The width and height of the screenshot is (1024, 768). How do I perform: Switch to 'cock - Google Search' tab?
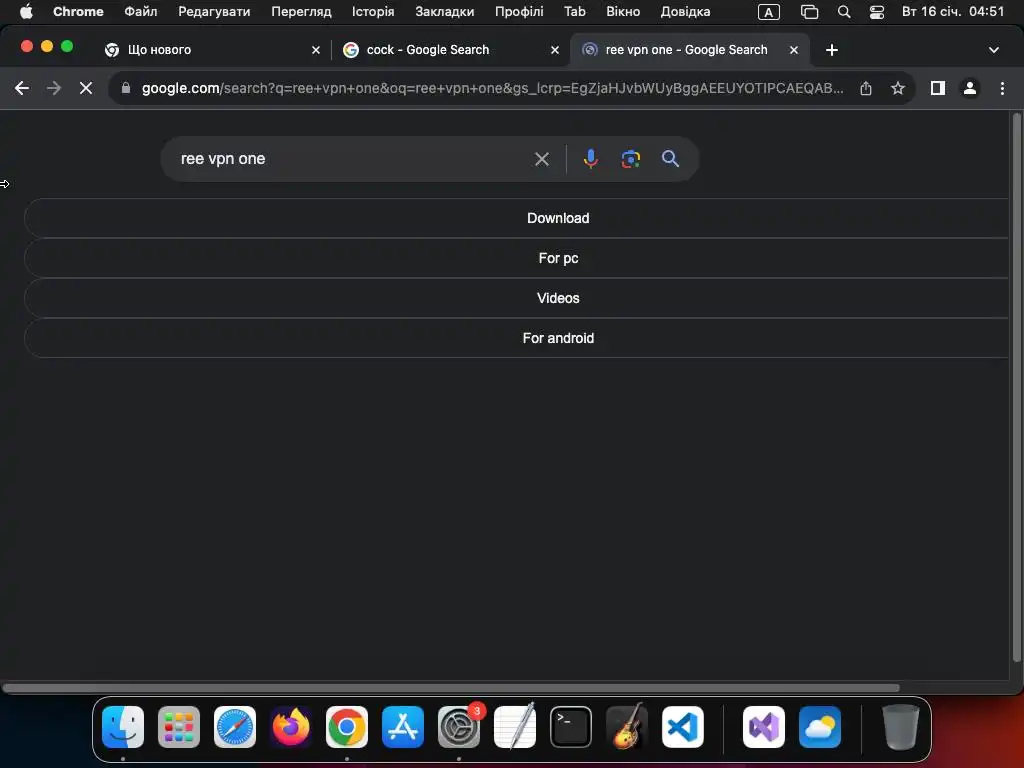tap(451, 50)
